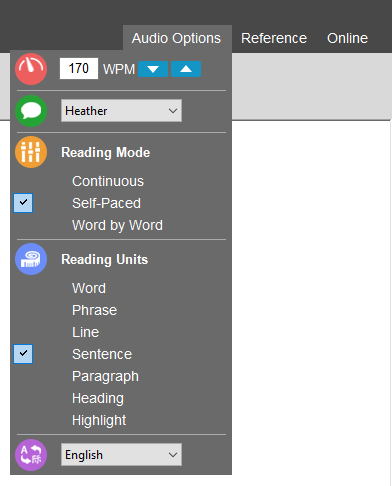This screenshot has width=392, height=486.
Task: Click the 170 WPM speed input field
Action: point(79,69)
